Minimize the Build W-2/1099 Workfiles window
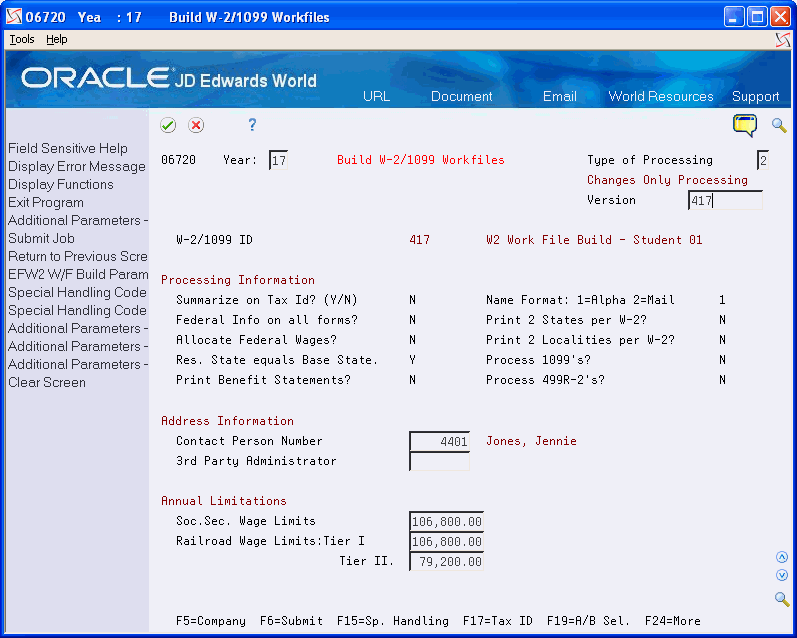797x638 pixels. pos(733,17)
